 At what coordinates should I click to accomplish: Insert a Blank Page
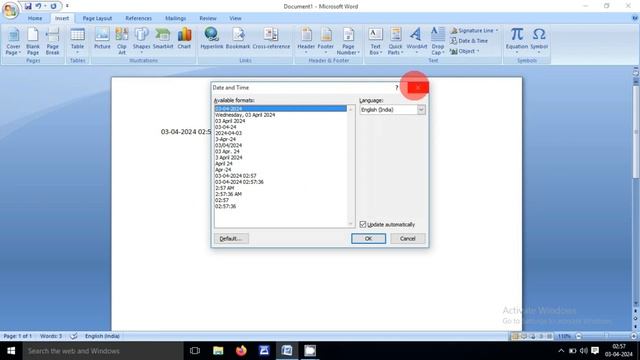pos(33,41)
